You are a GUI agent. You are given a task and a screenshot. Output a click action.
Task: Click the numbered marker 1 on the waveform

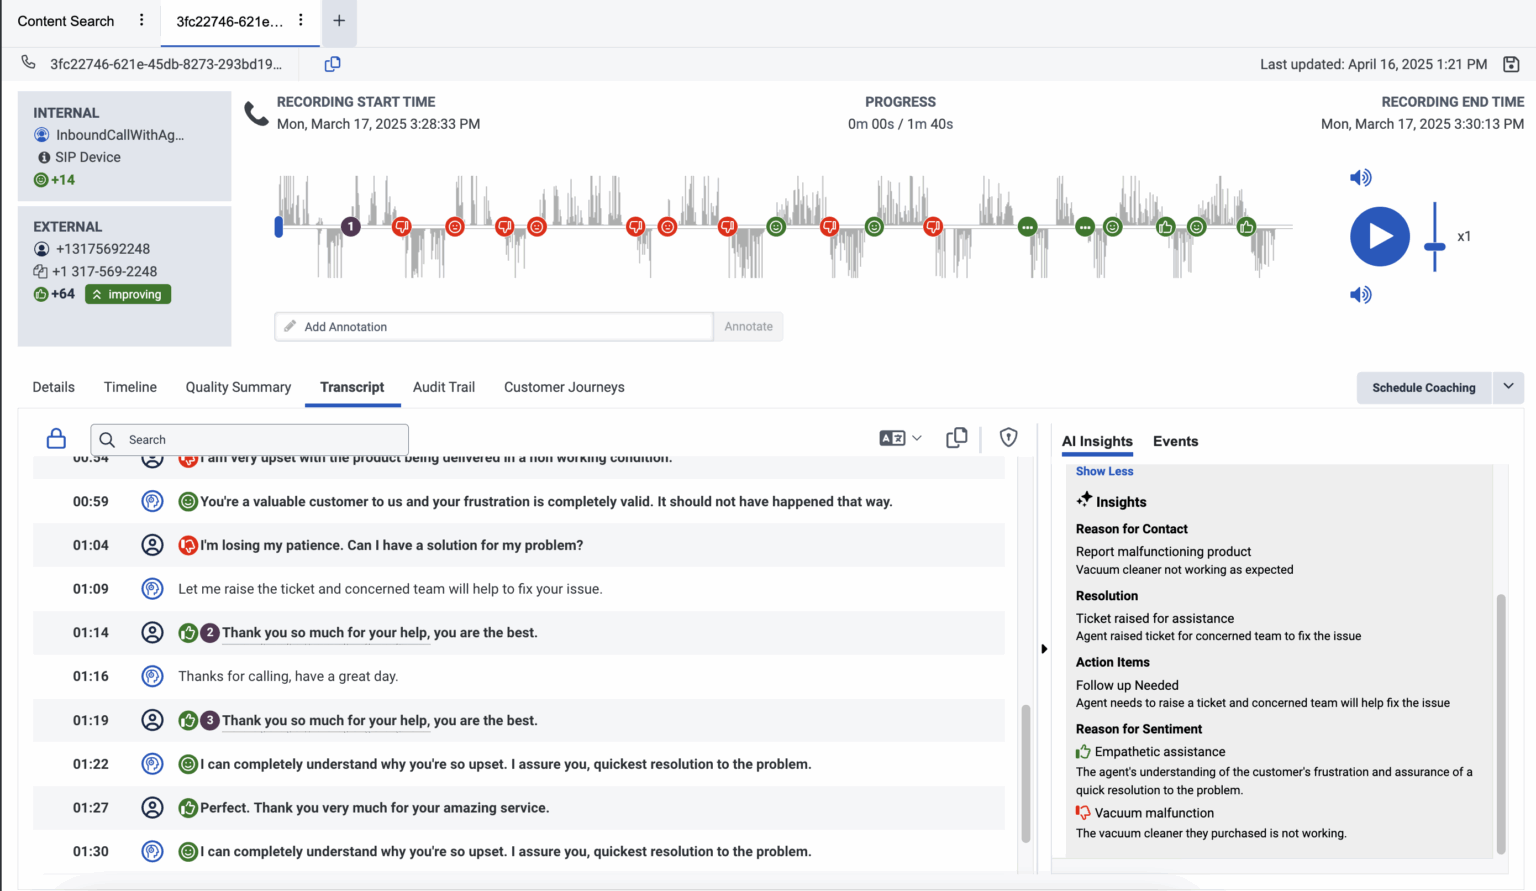pyautogui.click(x=350, y=226)
